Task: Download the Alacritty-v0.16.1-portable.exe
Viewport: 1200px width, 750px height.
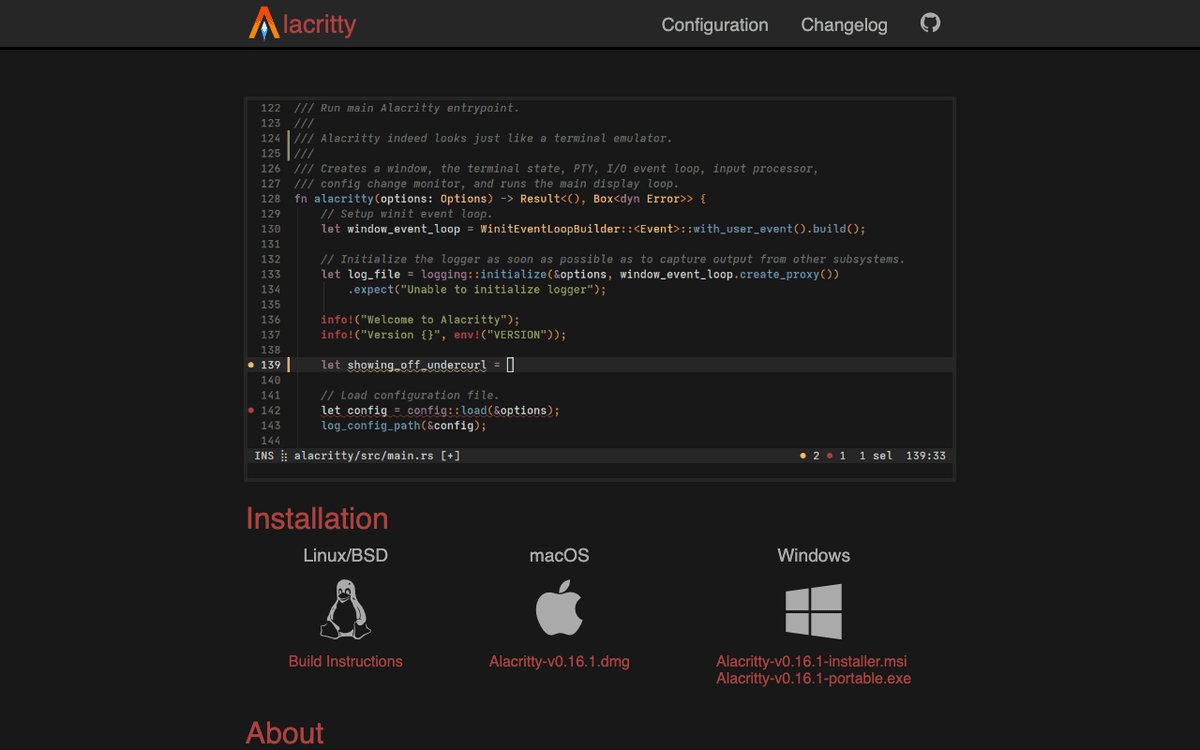Action: click(813, 678)
